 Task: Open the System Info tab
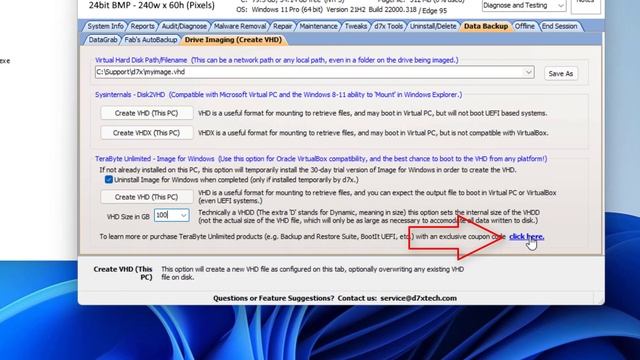(x=105, y=26)
